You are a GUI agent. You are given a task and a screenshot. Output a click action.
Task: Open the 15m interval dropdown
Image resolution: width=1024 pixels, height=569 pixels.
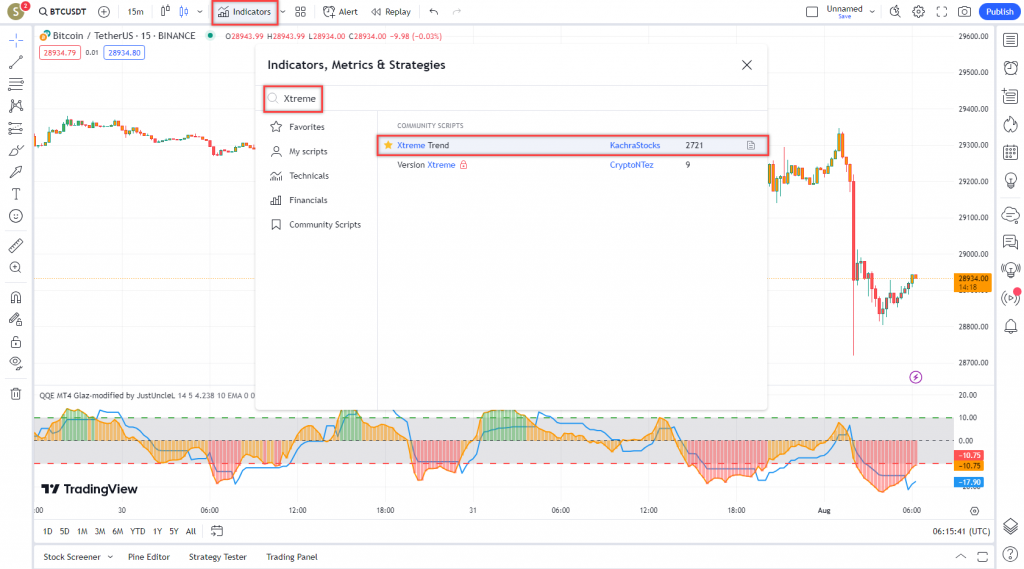coord(135,12)
